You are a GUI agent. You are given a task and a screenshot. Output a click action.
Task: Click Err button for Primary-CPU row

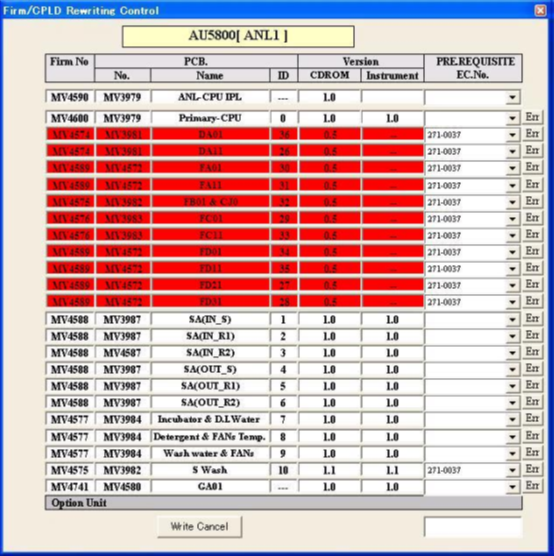click(532, 117)
